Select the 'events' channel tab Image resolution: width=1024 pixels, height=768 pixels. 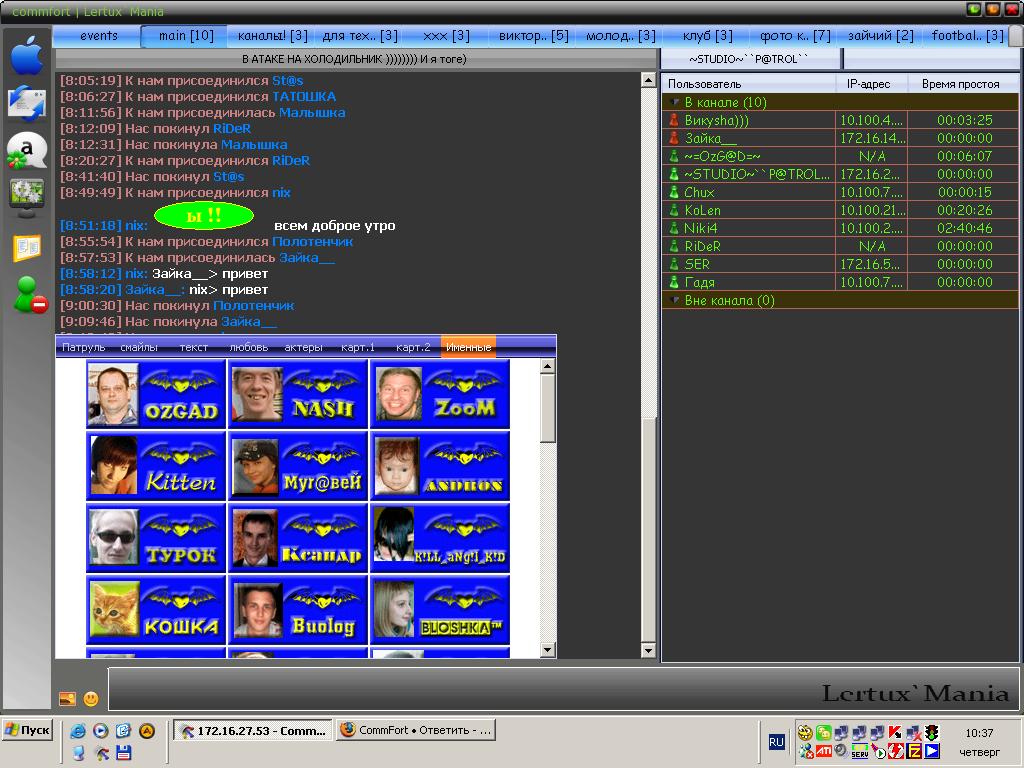98,36
